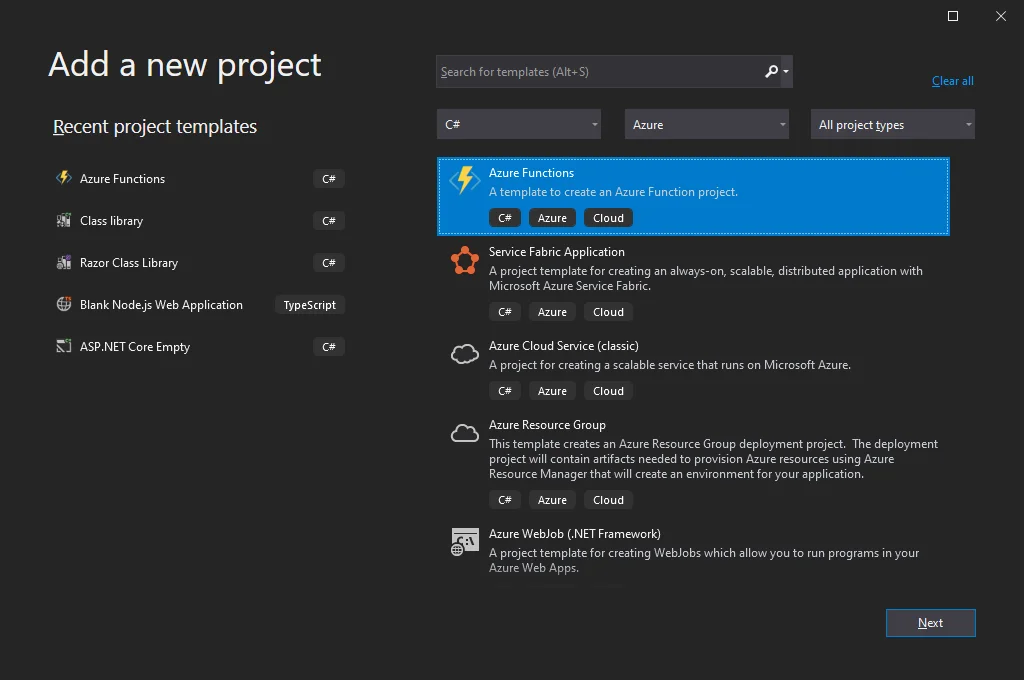Click the Service Fabric Application orange icon
This screenshot has width=1024, height=680.
pyautogui.click(x=464, y=260)
